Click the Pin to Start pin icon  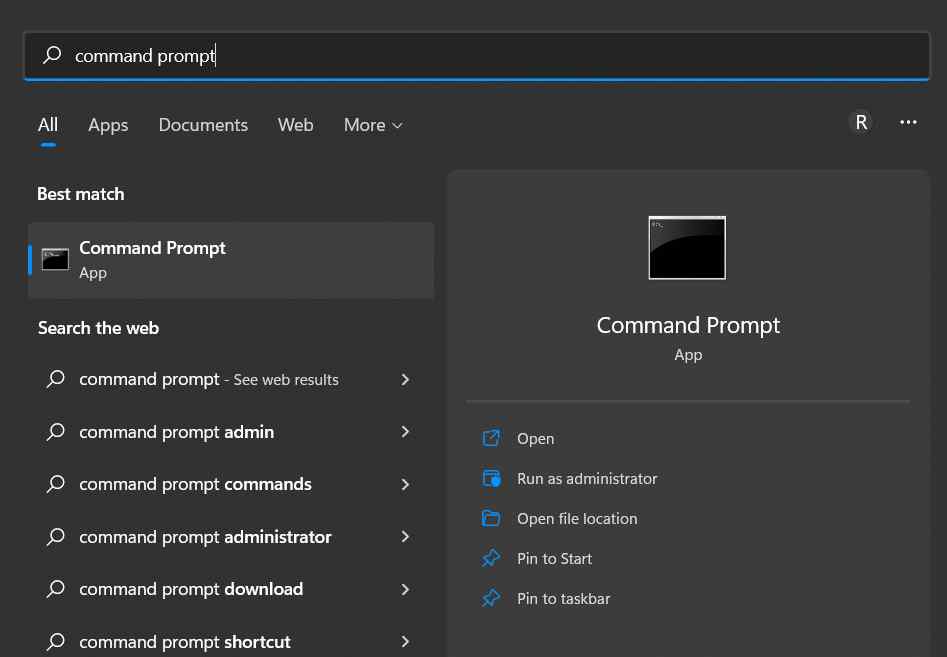(x=491, y=558)
